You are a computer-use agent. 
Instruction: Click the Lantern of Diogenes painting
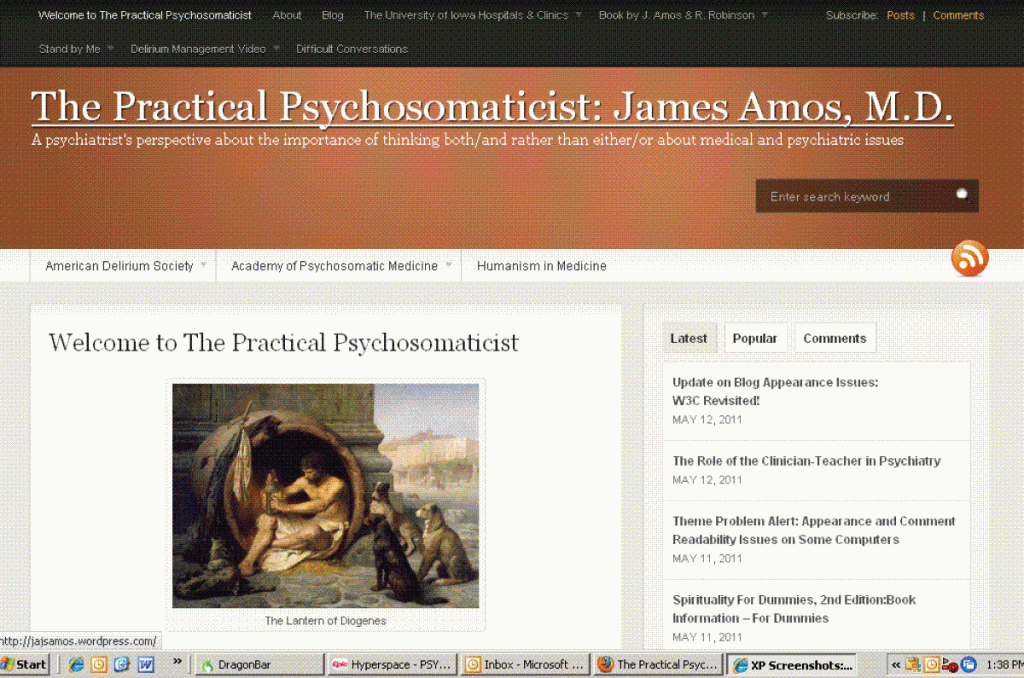(x=325, y=495)
